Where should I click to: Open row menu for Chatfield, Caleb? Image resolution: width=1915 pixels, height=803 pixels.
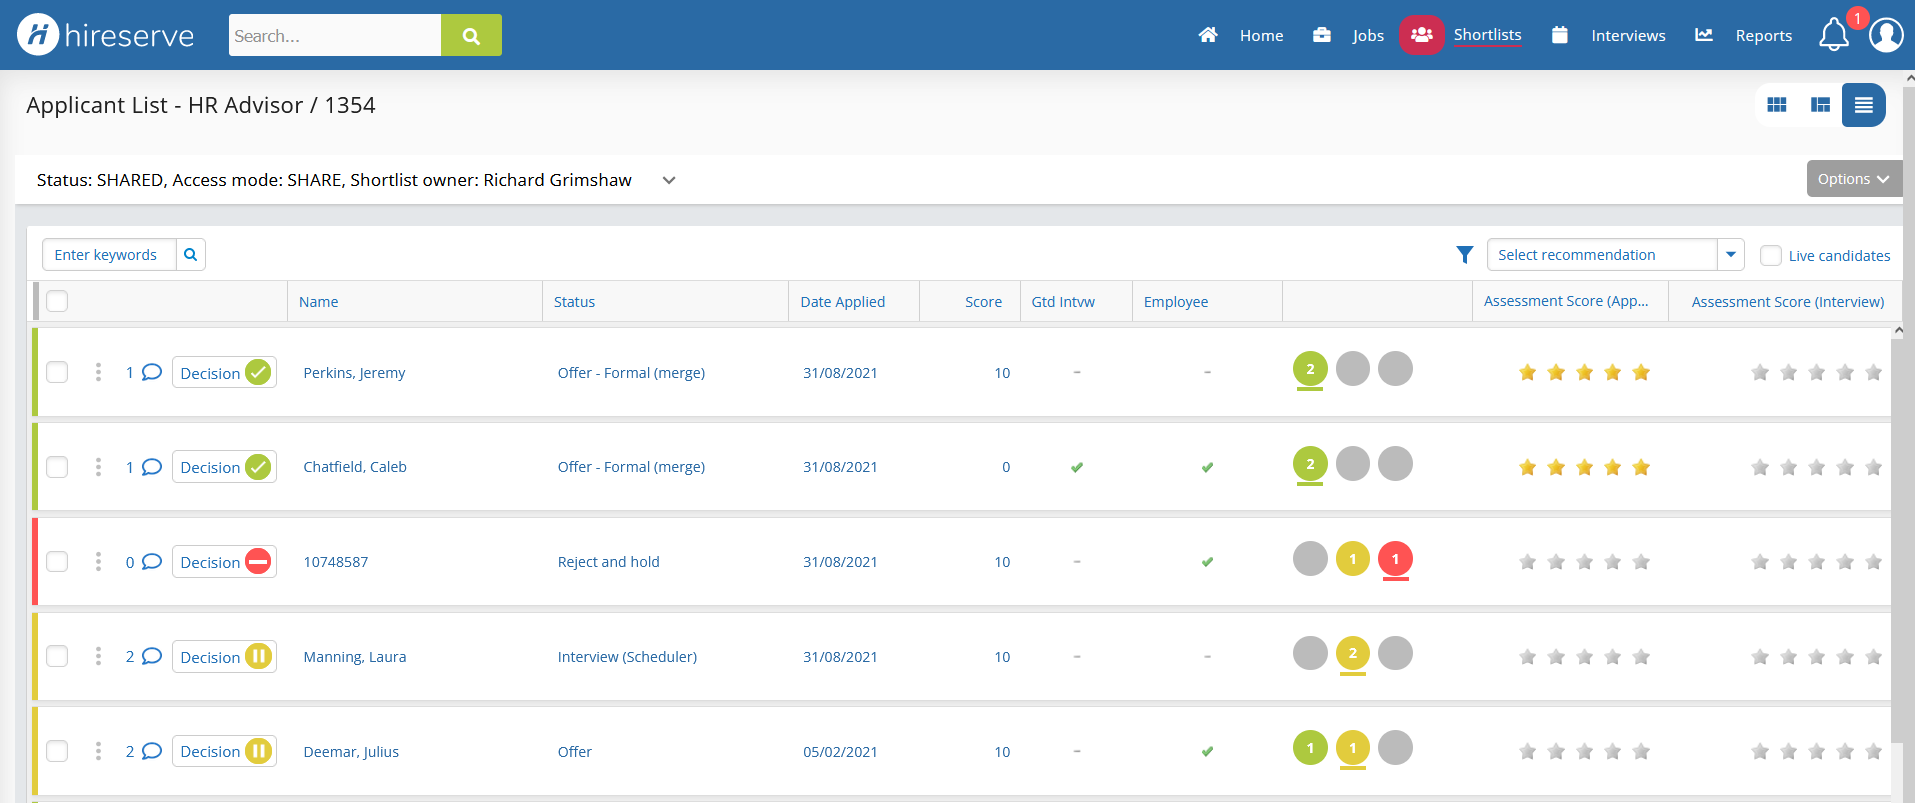(x=98, y=467)
